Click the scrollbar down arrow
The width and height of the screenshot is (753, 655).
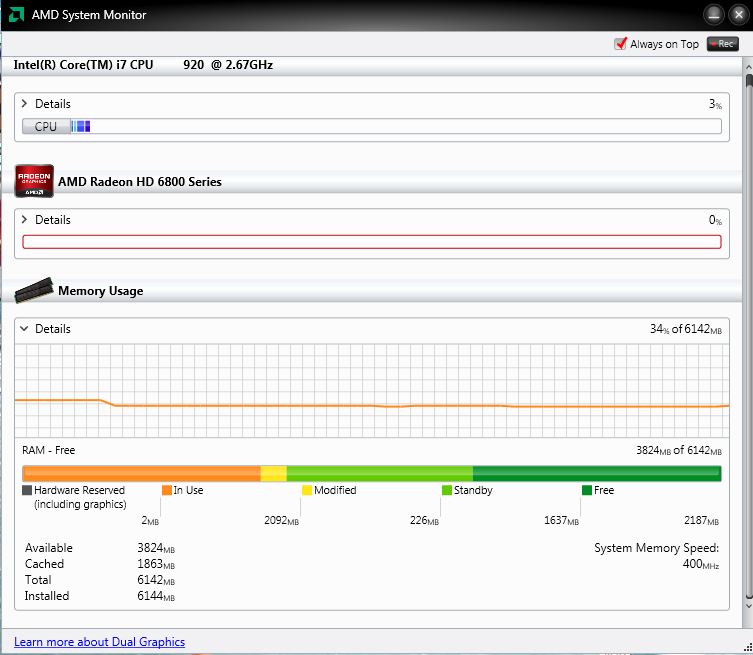[x=748, y=606]
